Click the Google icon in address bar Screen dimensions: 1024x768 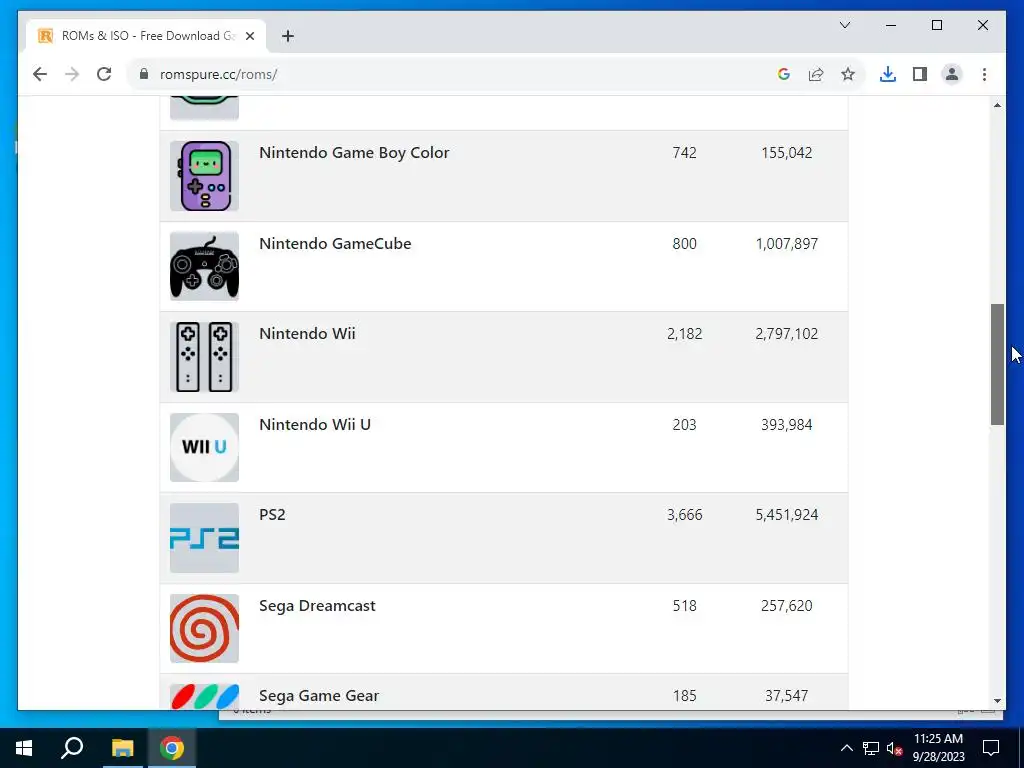784,74
